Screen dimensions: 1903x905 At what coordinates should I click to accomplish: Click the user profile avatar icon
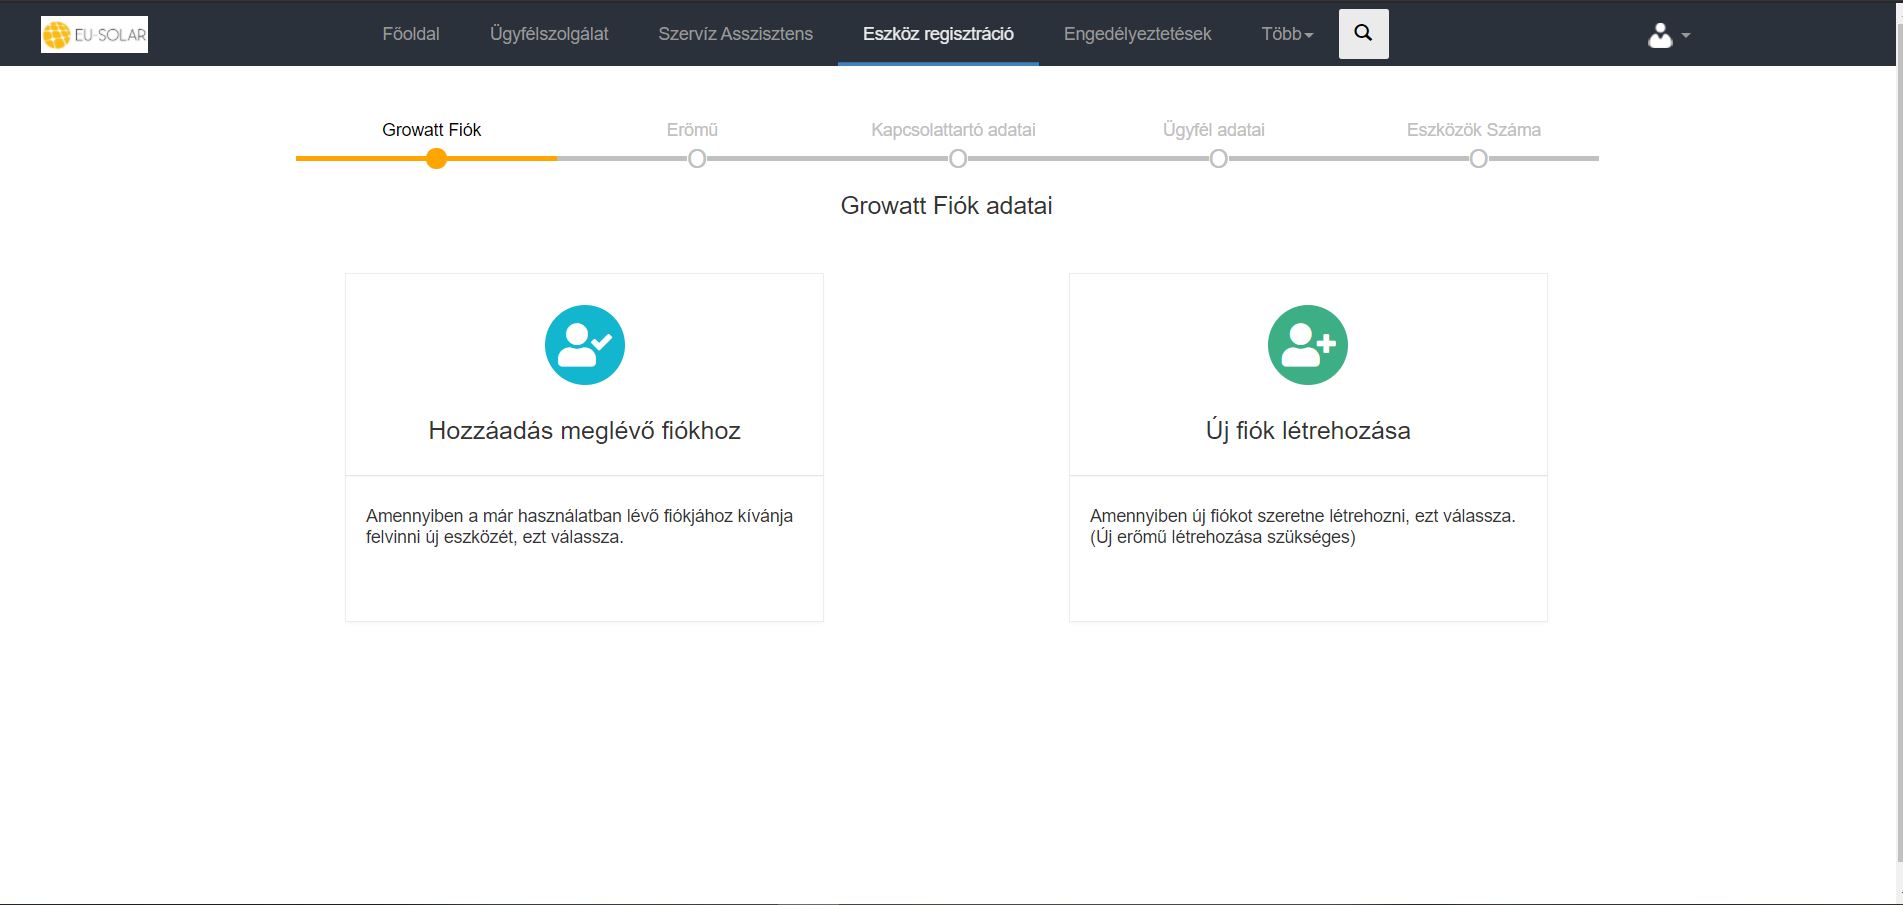1659,36
